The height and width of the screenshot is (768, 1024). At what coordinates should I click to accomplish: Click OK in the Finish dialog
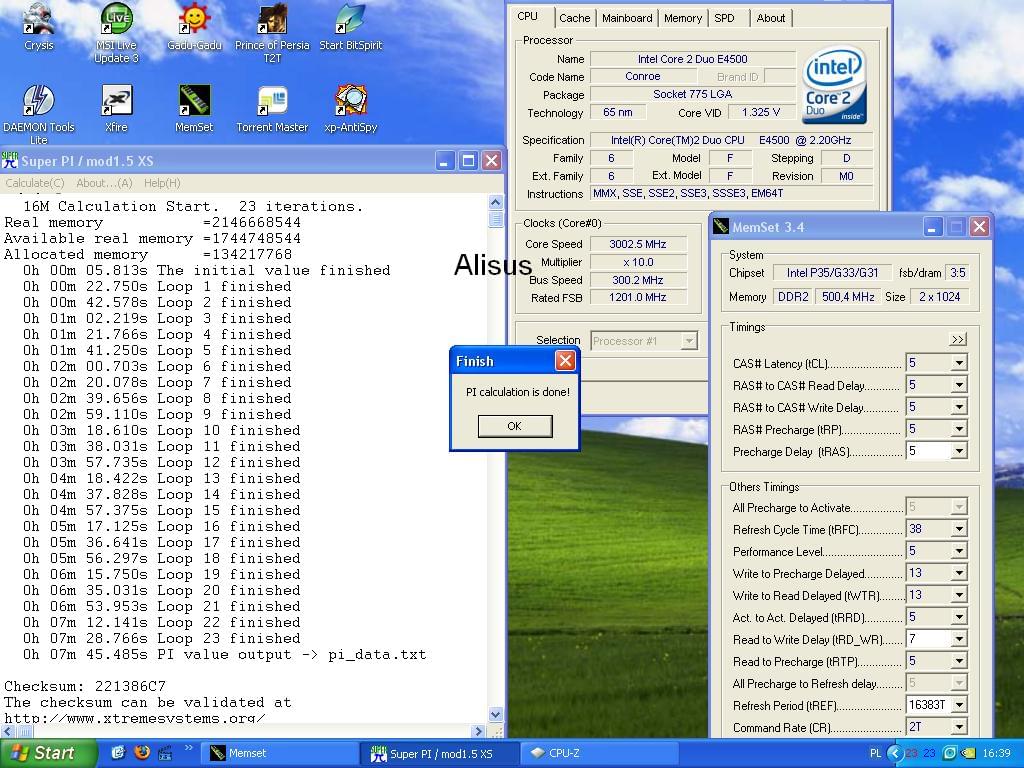[x=515, y=426]
